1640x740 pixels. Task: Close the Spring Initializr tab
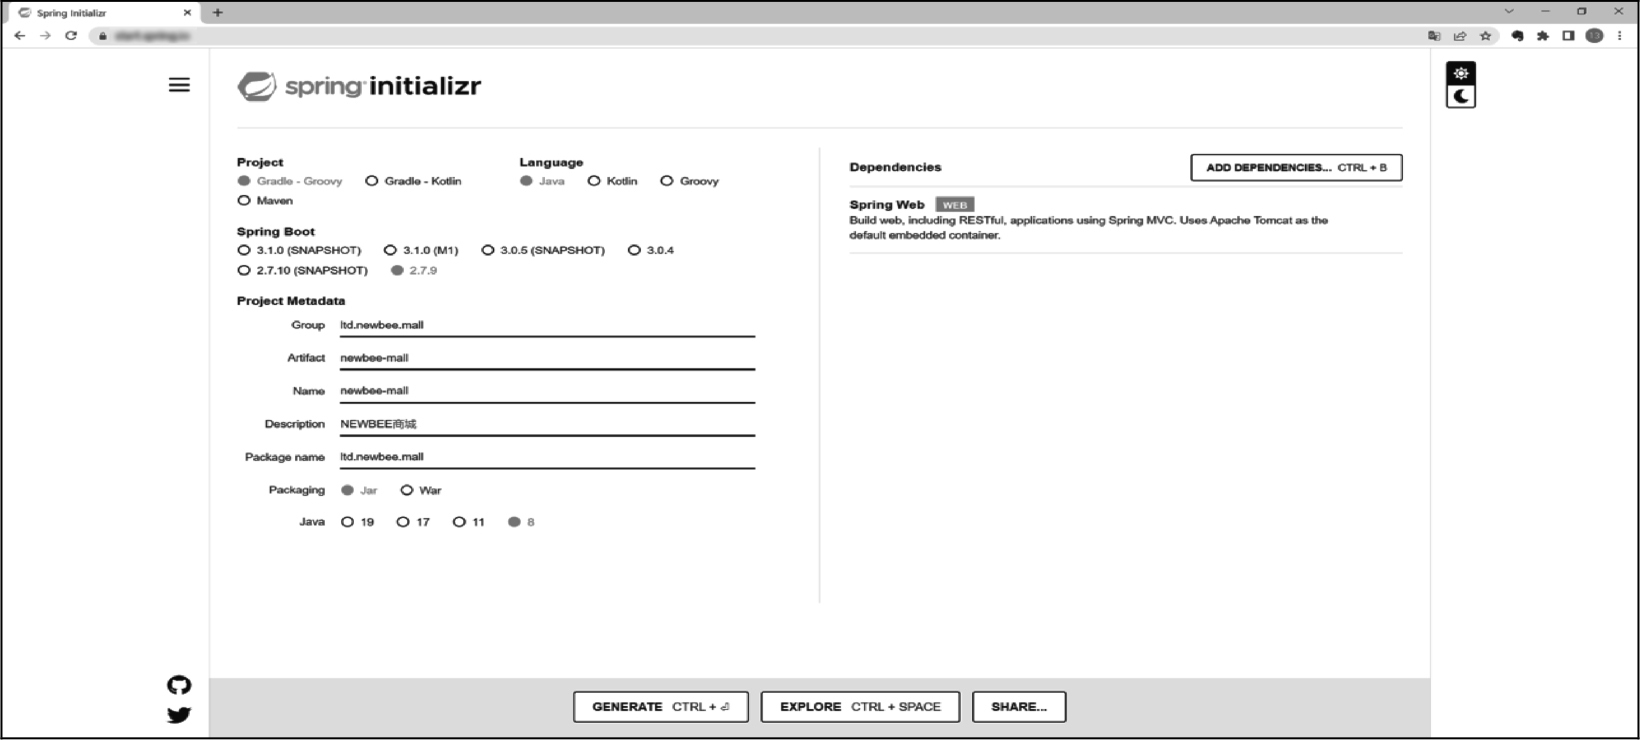(x=187, y=13)
